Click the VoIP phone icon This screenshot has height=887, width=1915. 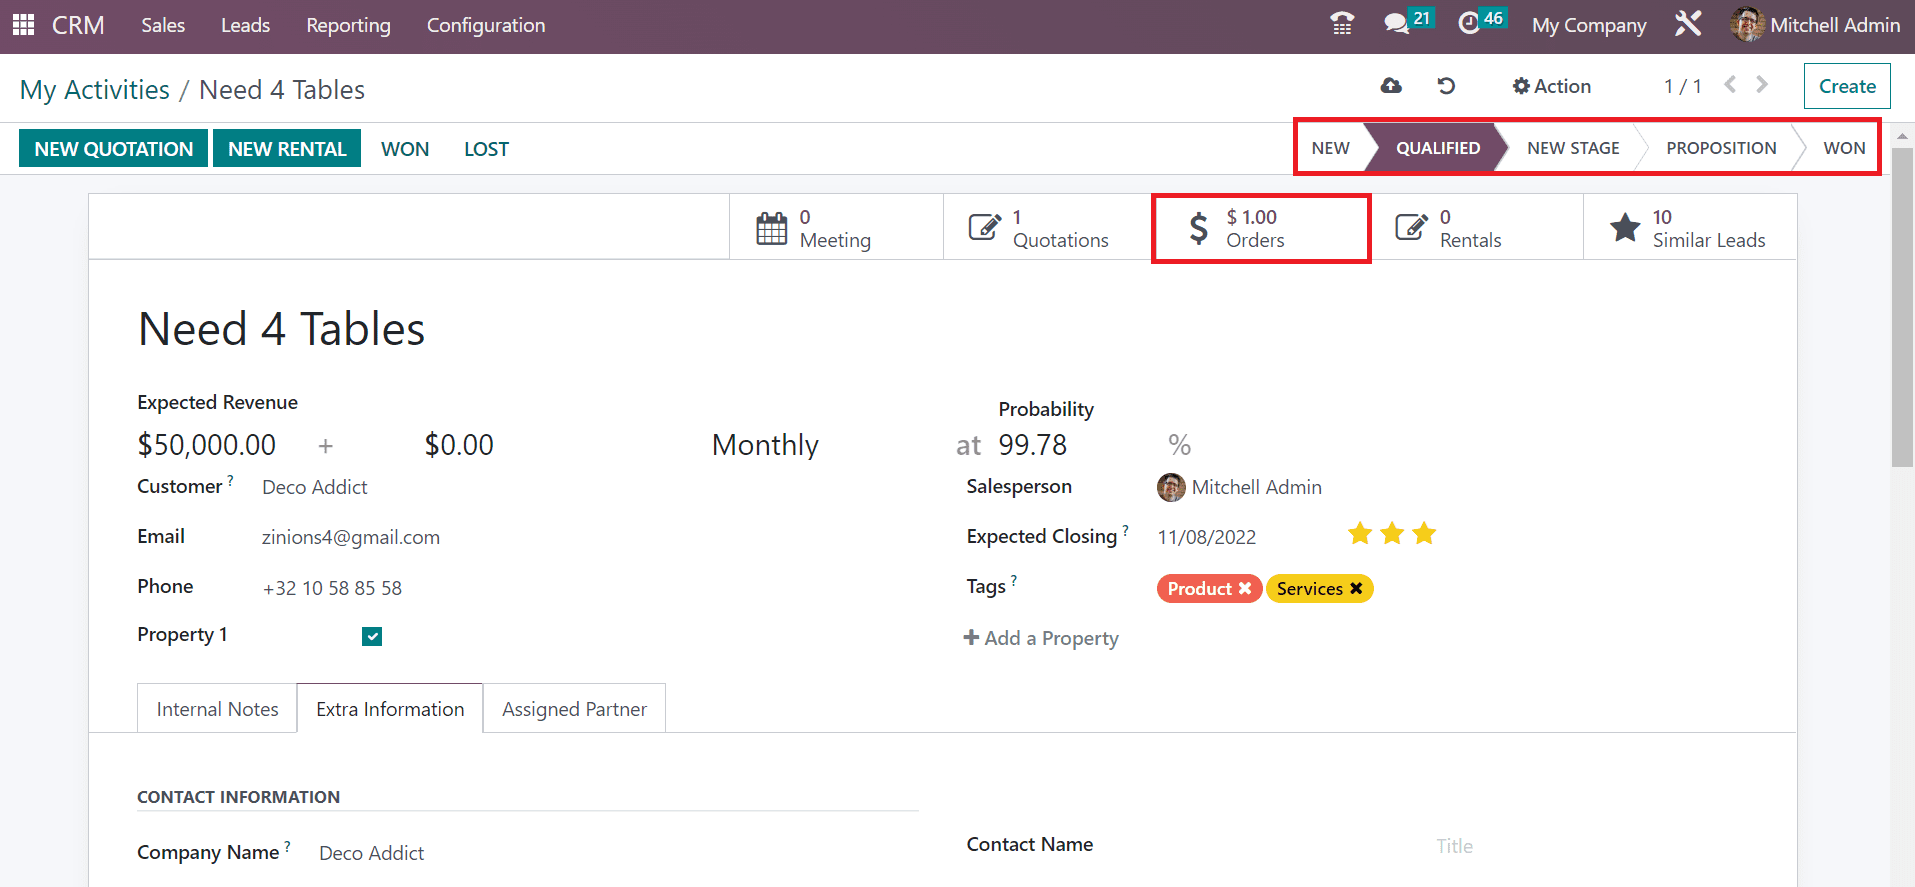[x=1342, y=24]
